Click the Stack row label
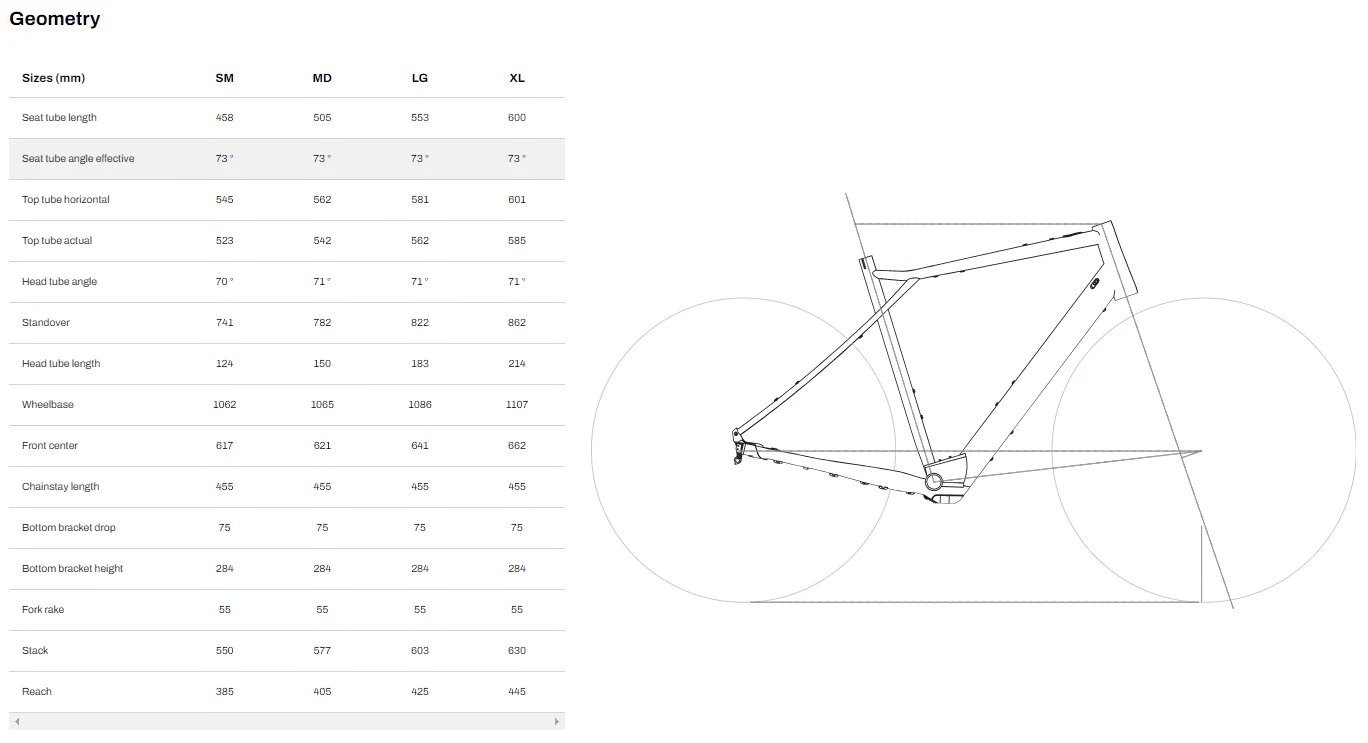Image resolution: width=1368 pixels, height=743 pixels. point(35,651)
